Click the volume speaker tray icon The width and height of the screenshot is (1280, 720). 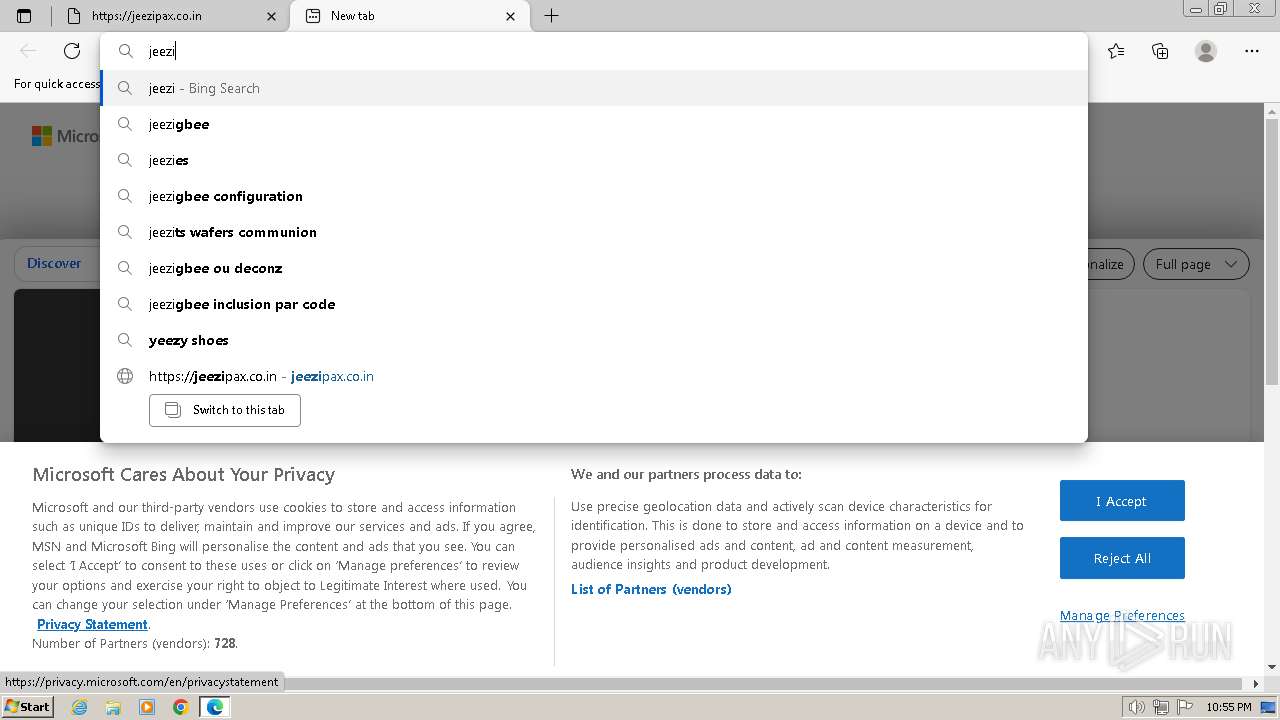[x=1137, y=707]
